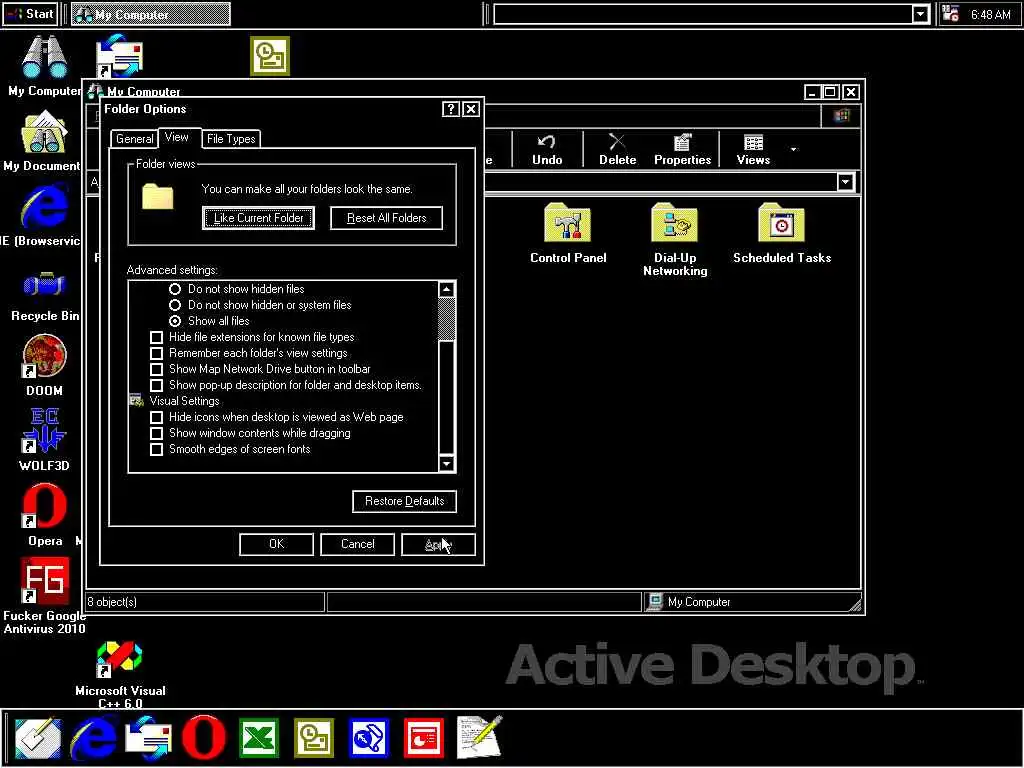1024x768 pixels.
Task: Launch Outlook Express from quick launch bar
Action: [148, 738]
